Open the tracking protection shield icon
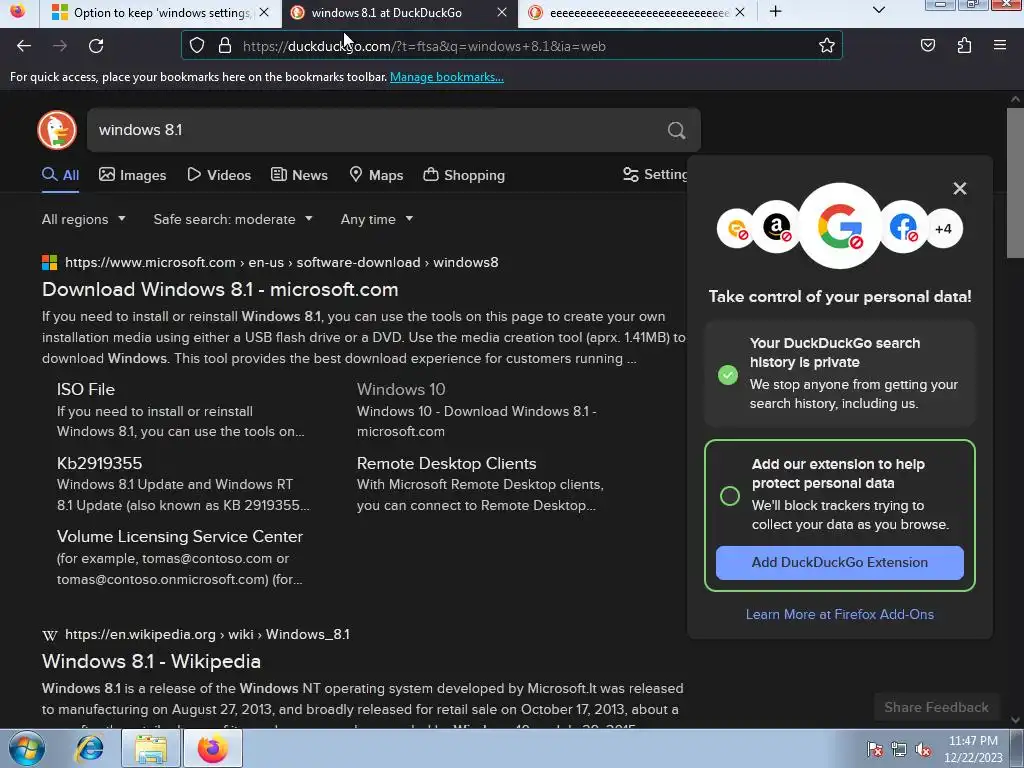The width and height of the screenshot is (1024, 768). (x=197, y=46)
